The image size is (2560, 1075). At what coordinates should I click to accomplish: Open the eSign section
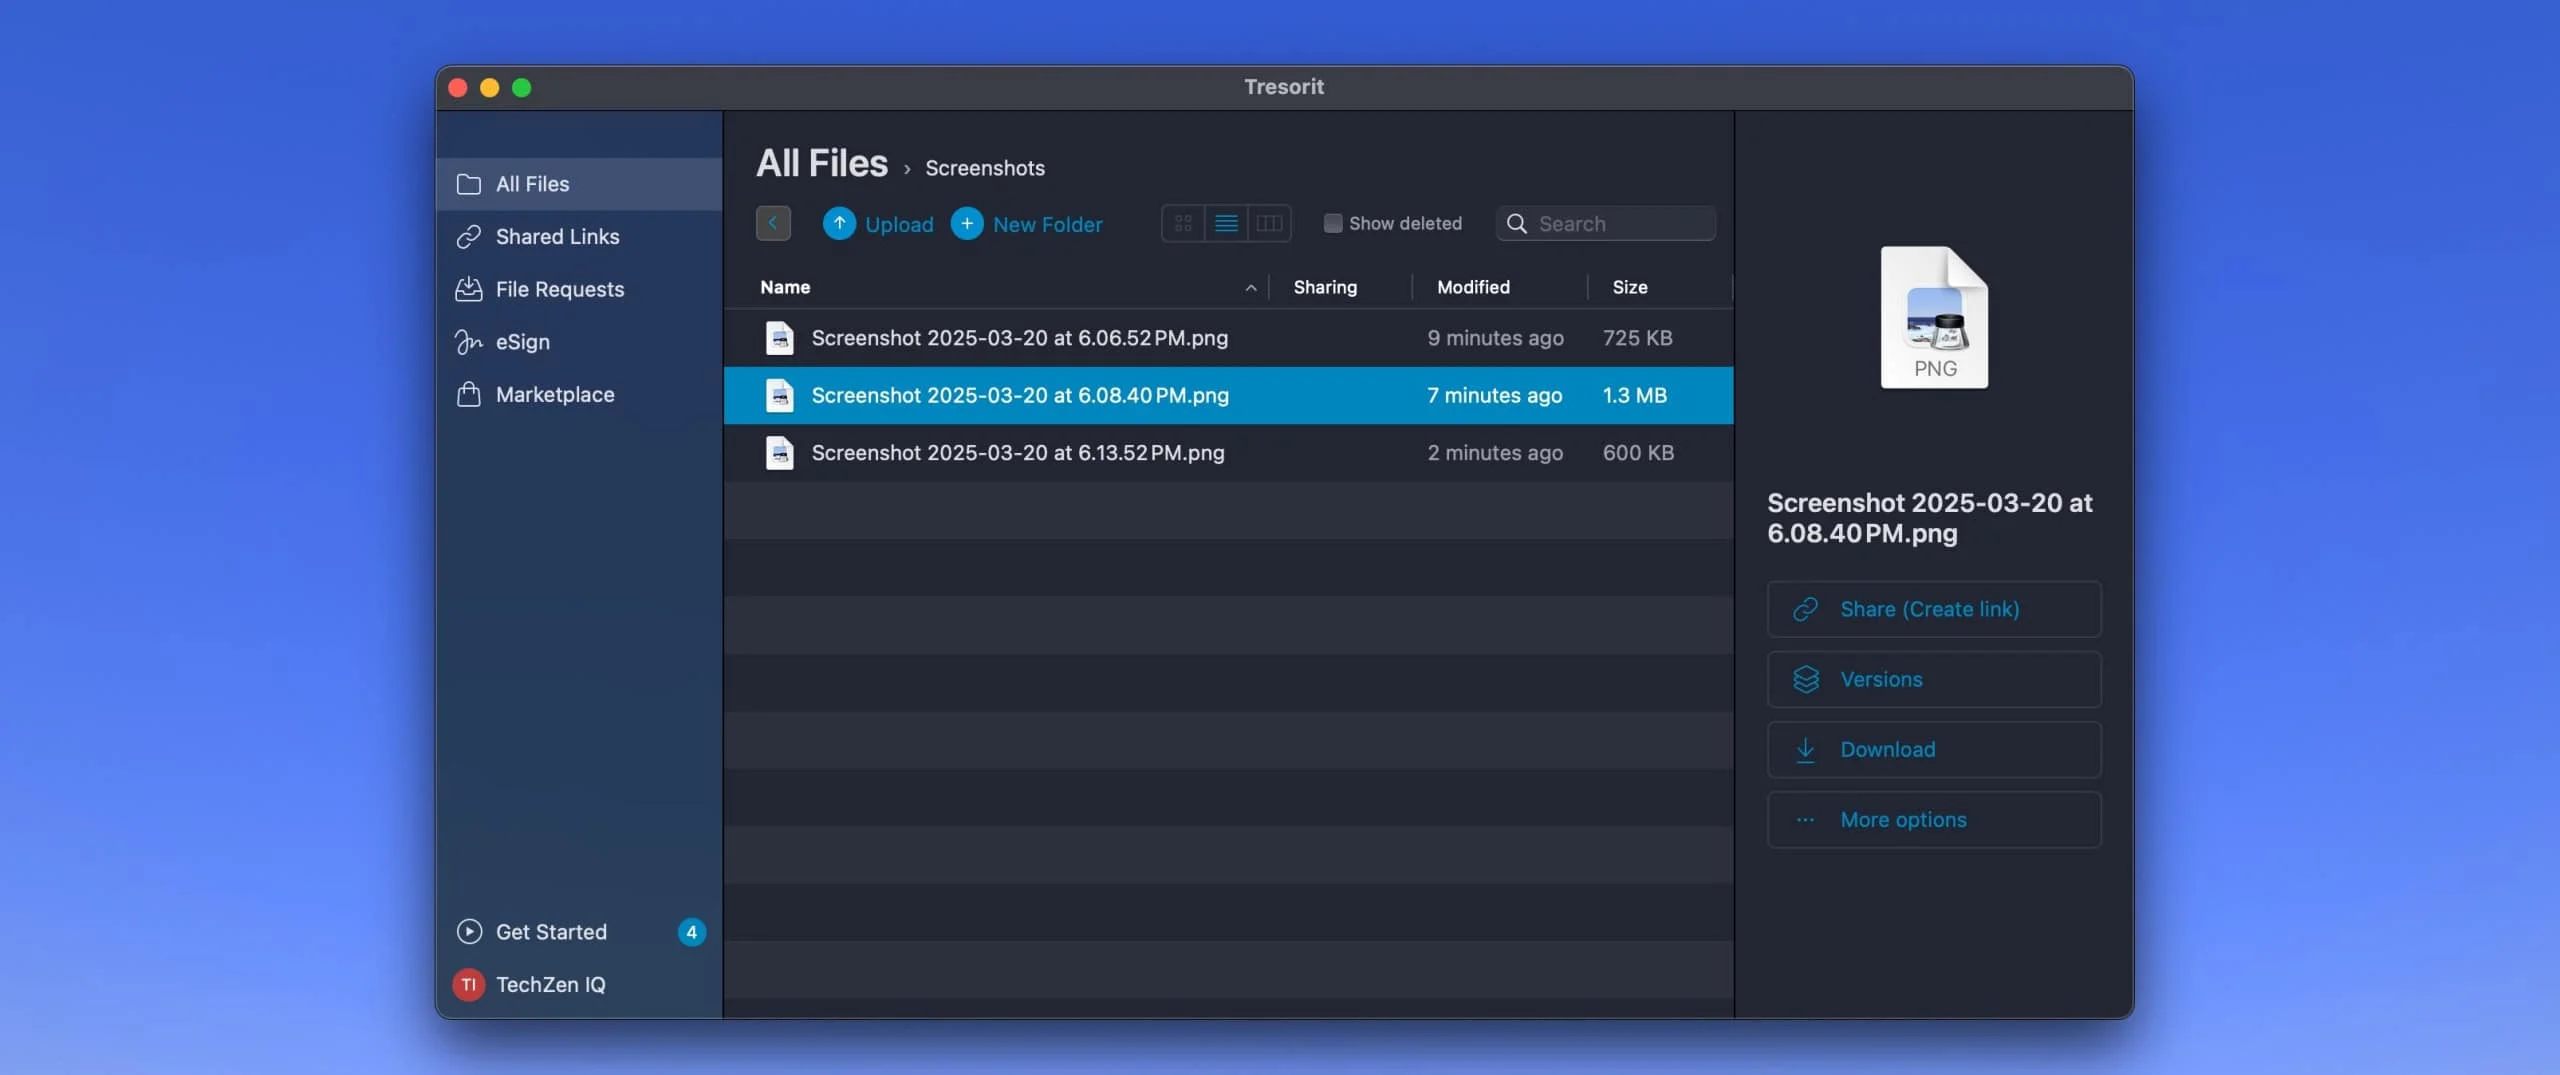click(521, 342)
